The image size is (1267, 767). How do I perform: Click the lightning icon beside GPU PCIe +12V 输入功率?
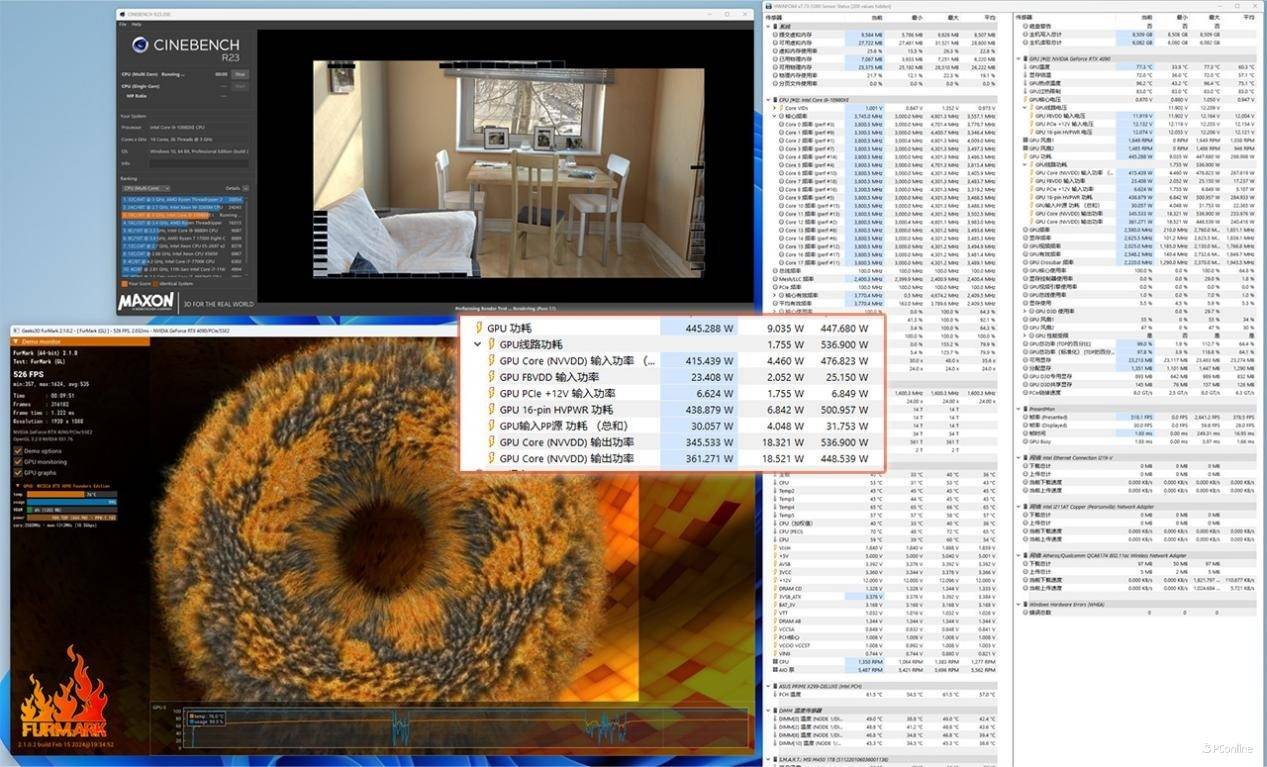tap(491, 394)
